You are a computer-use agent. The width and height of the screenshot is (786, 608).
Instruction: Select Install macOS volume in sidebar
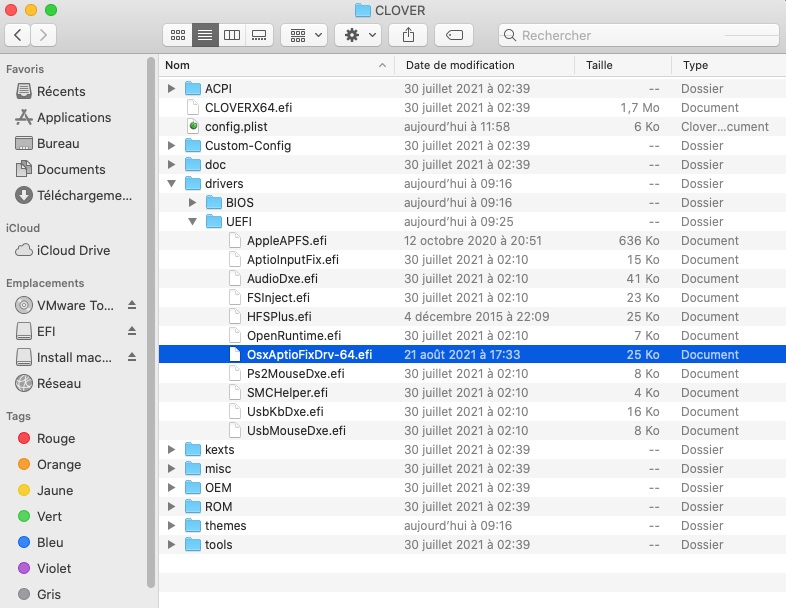pyautogui.click(x=63, y=357)
